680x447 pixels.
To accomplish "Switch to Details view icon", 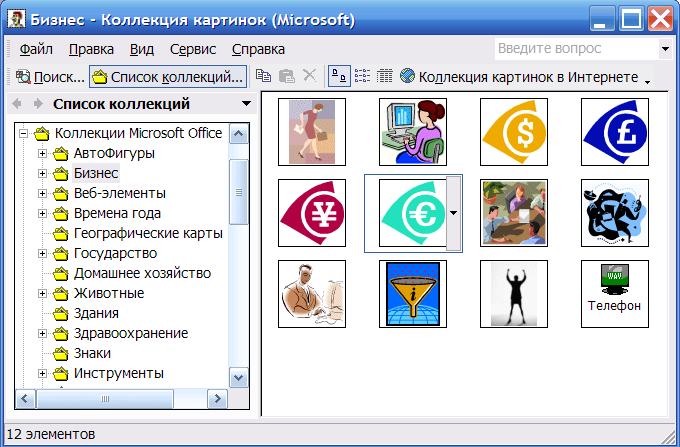I will [384, 76].
